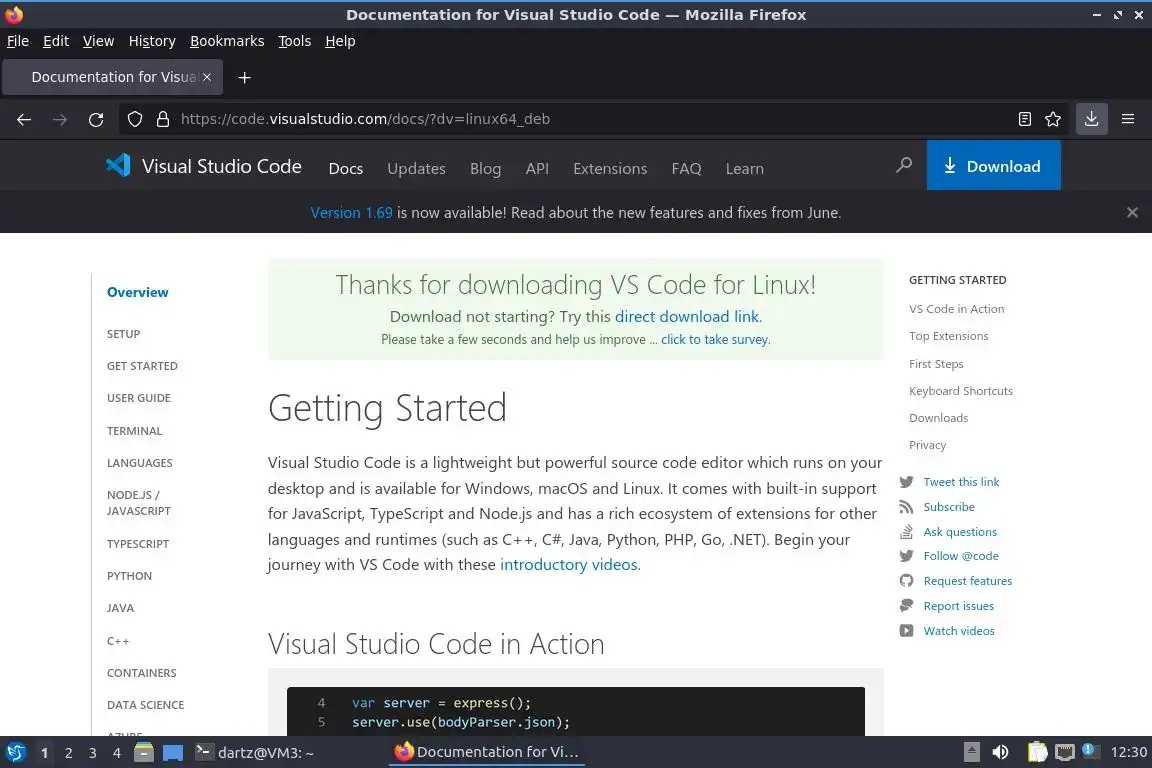Expand the PYTHON sidebar section
The image size is (1152, 768).
(129, 576)
